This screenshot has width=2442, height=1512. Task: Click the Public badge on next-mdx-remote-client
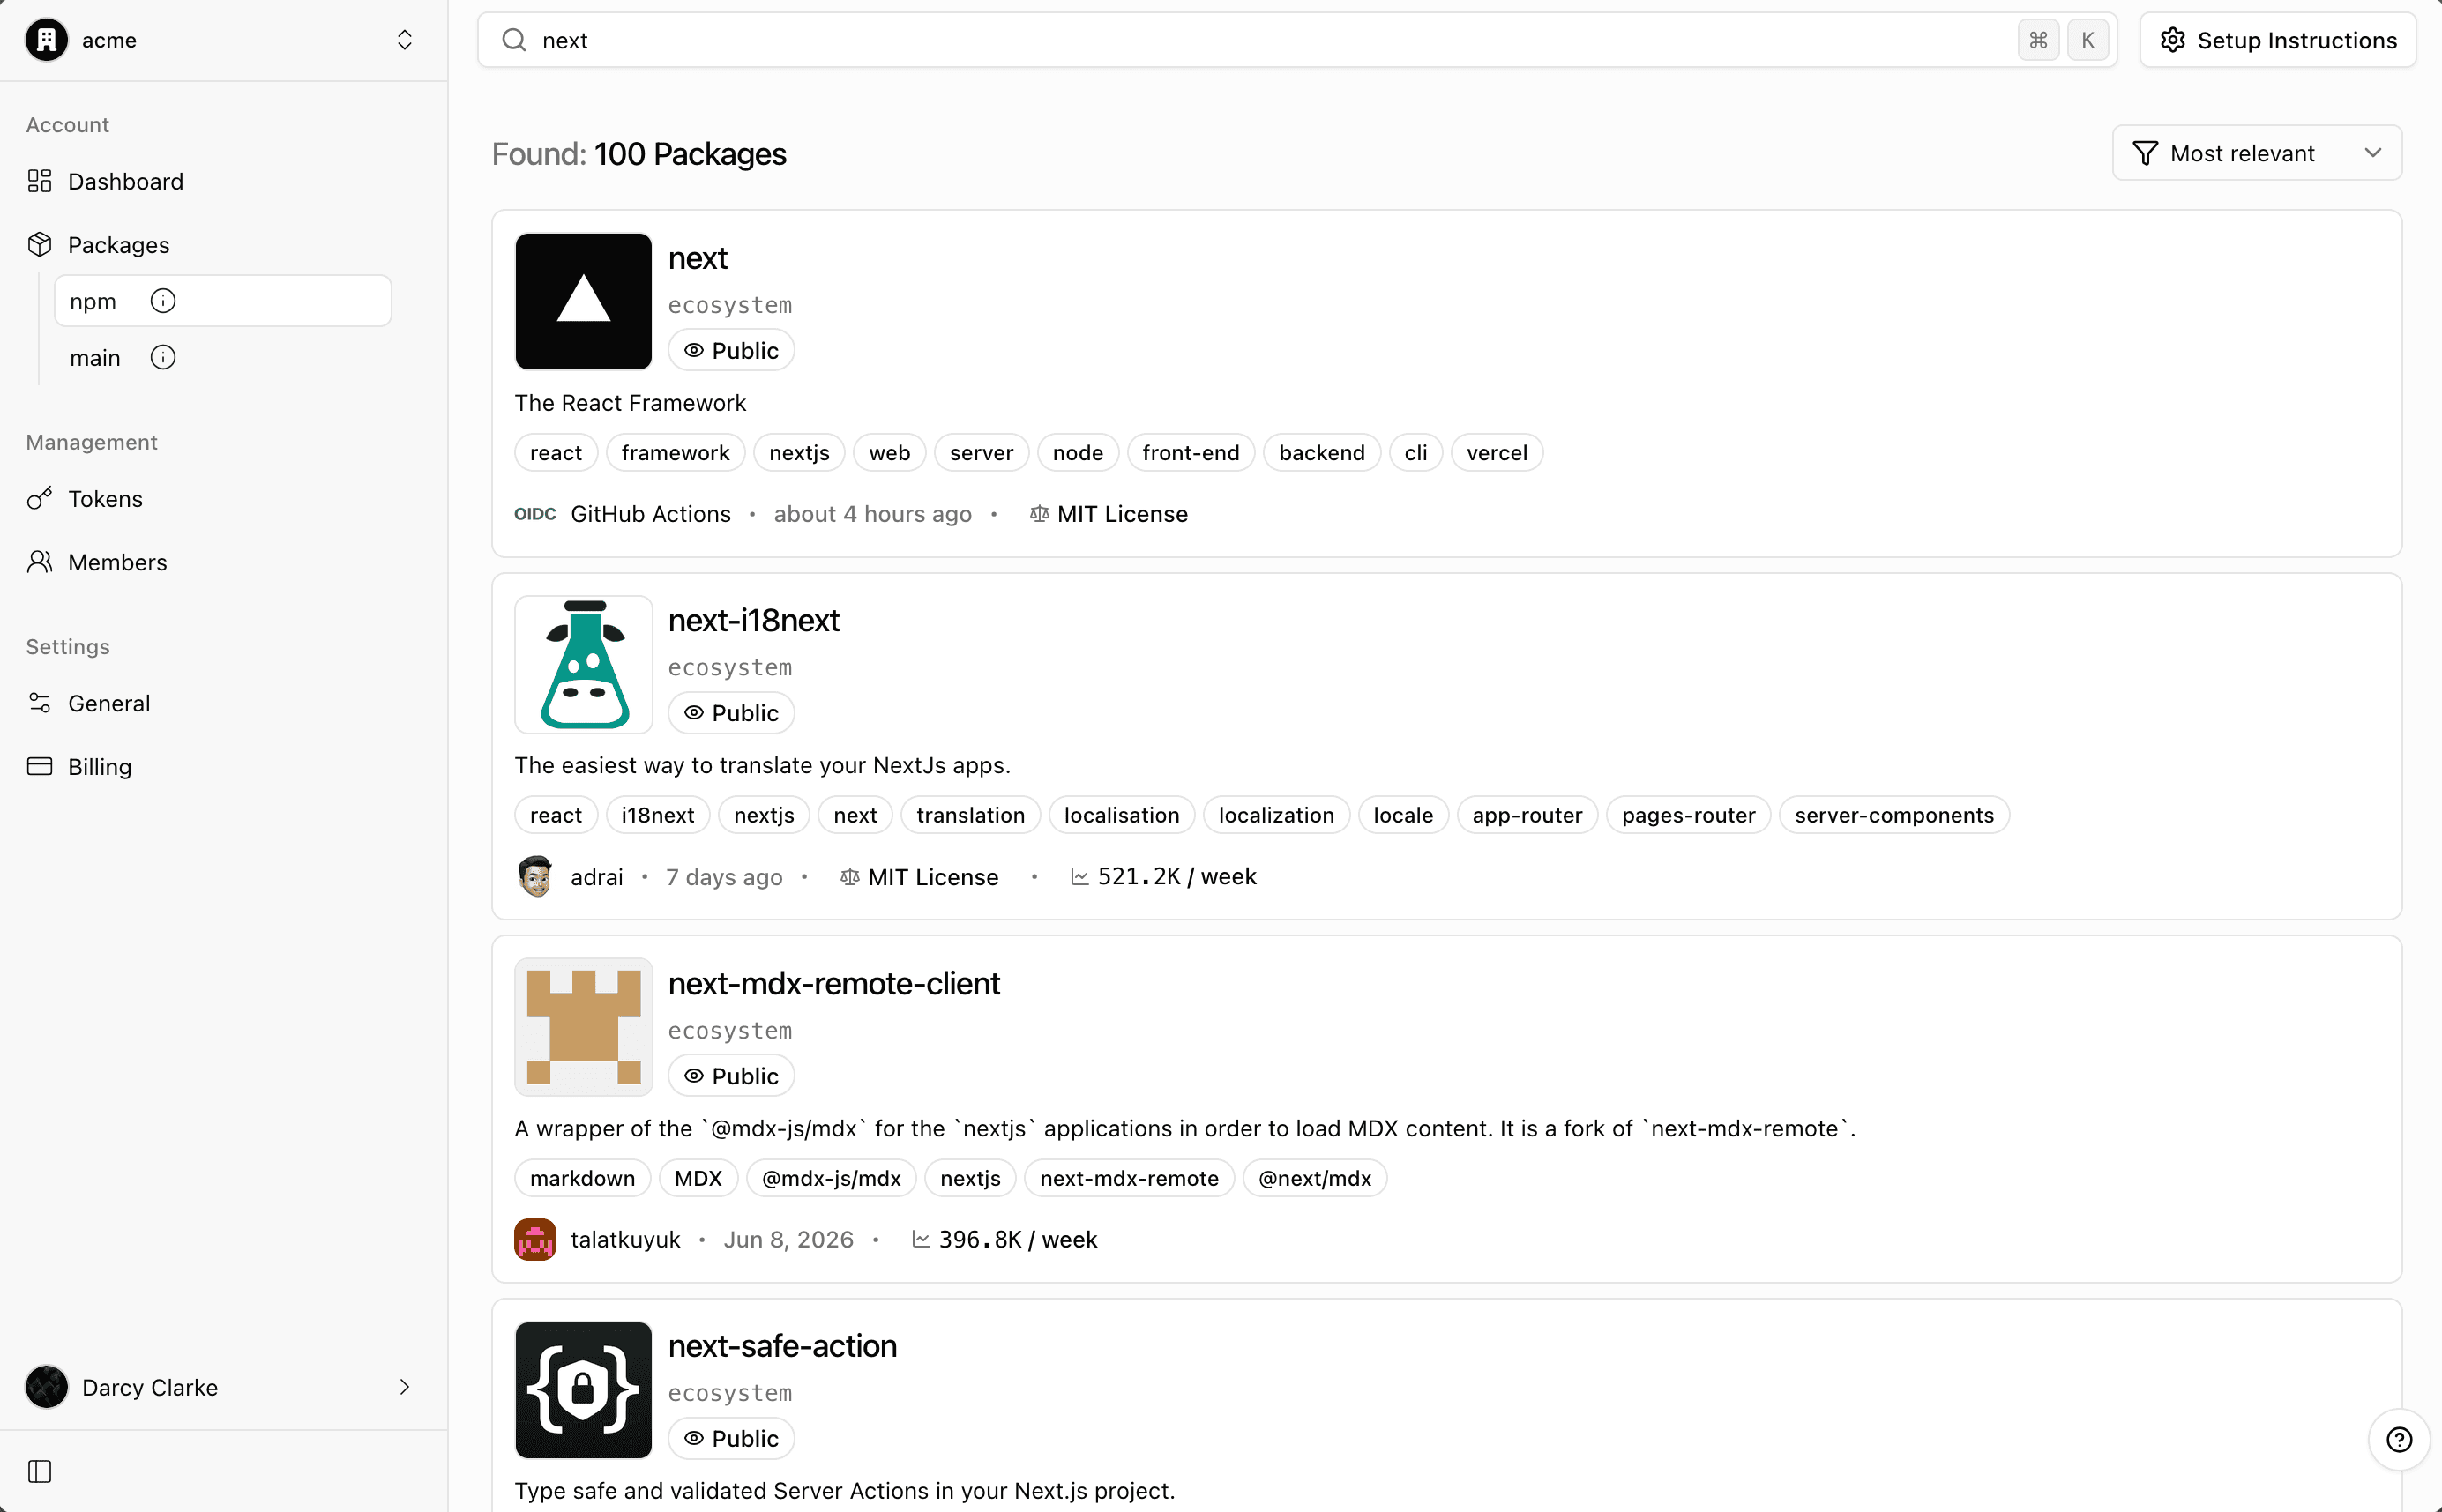pos(731,1076)
